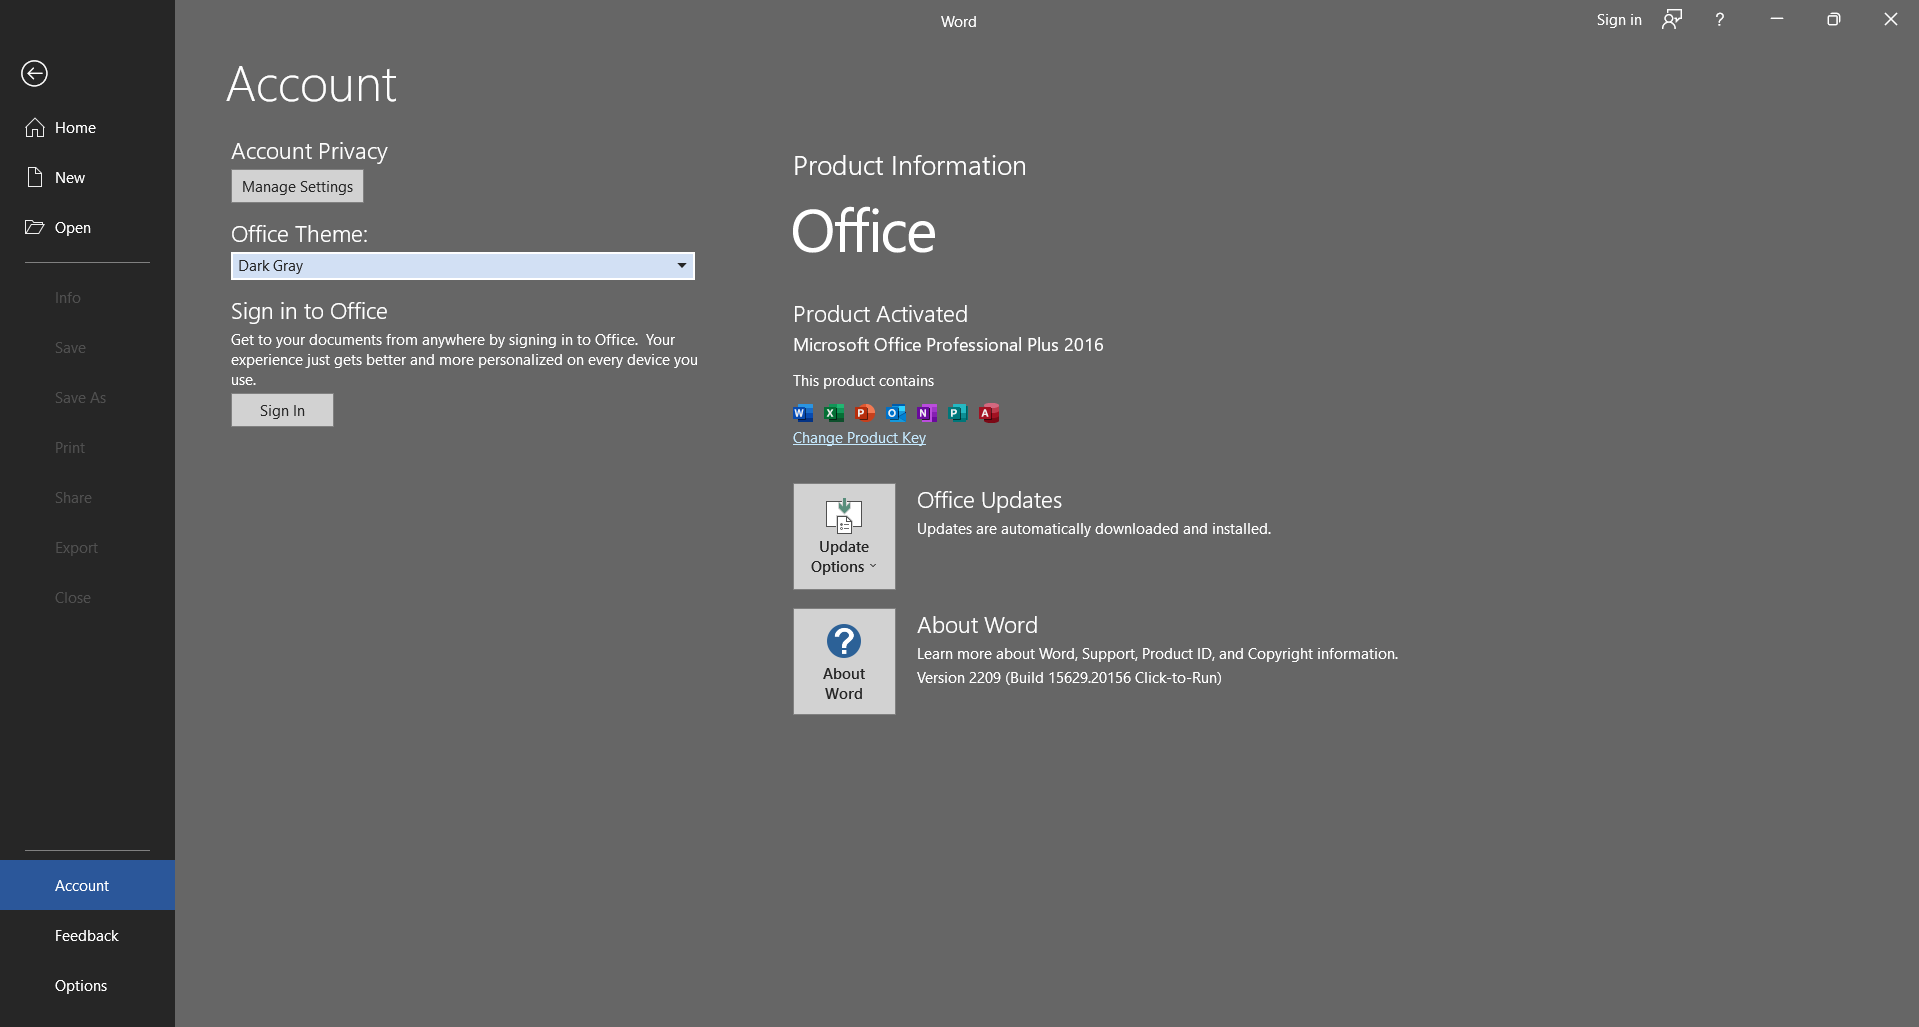Click 'Microsoft Office Professional Plus 2016' text
1919x1027 pixels.
[948, 345]
